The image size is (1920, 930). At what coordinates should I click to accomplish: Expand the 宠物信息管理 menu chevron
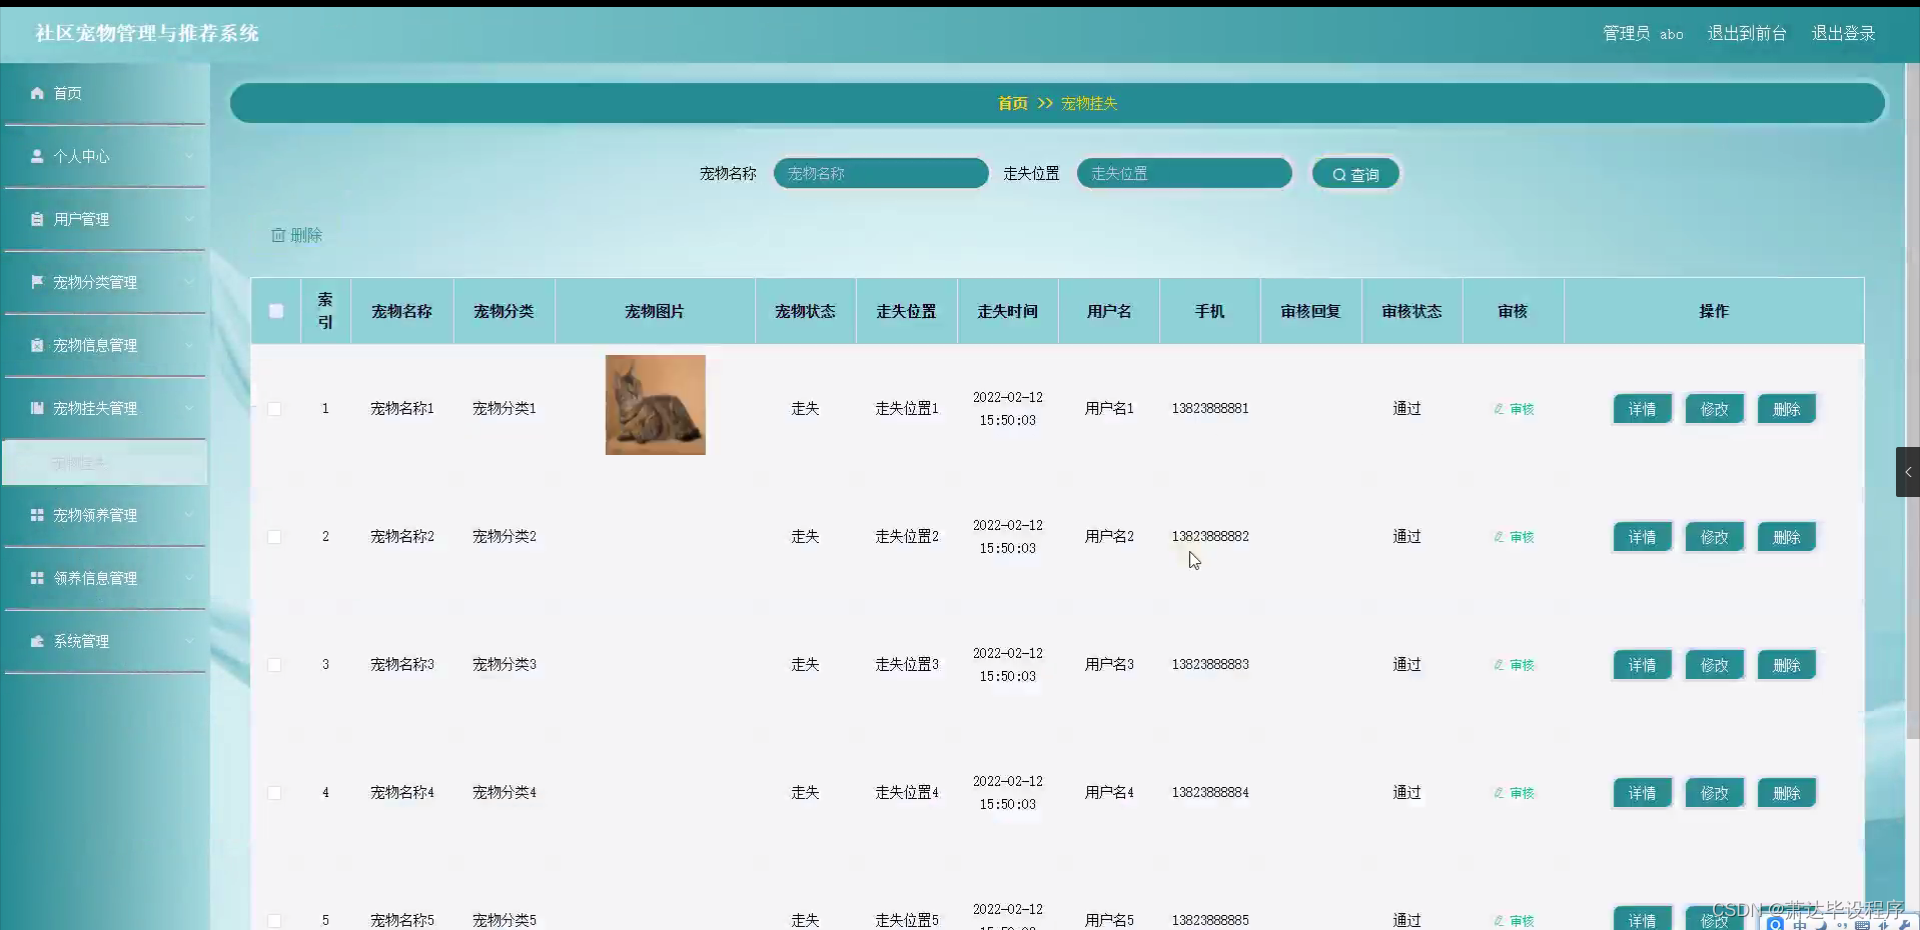(189, 345)
